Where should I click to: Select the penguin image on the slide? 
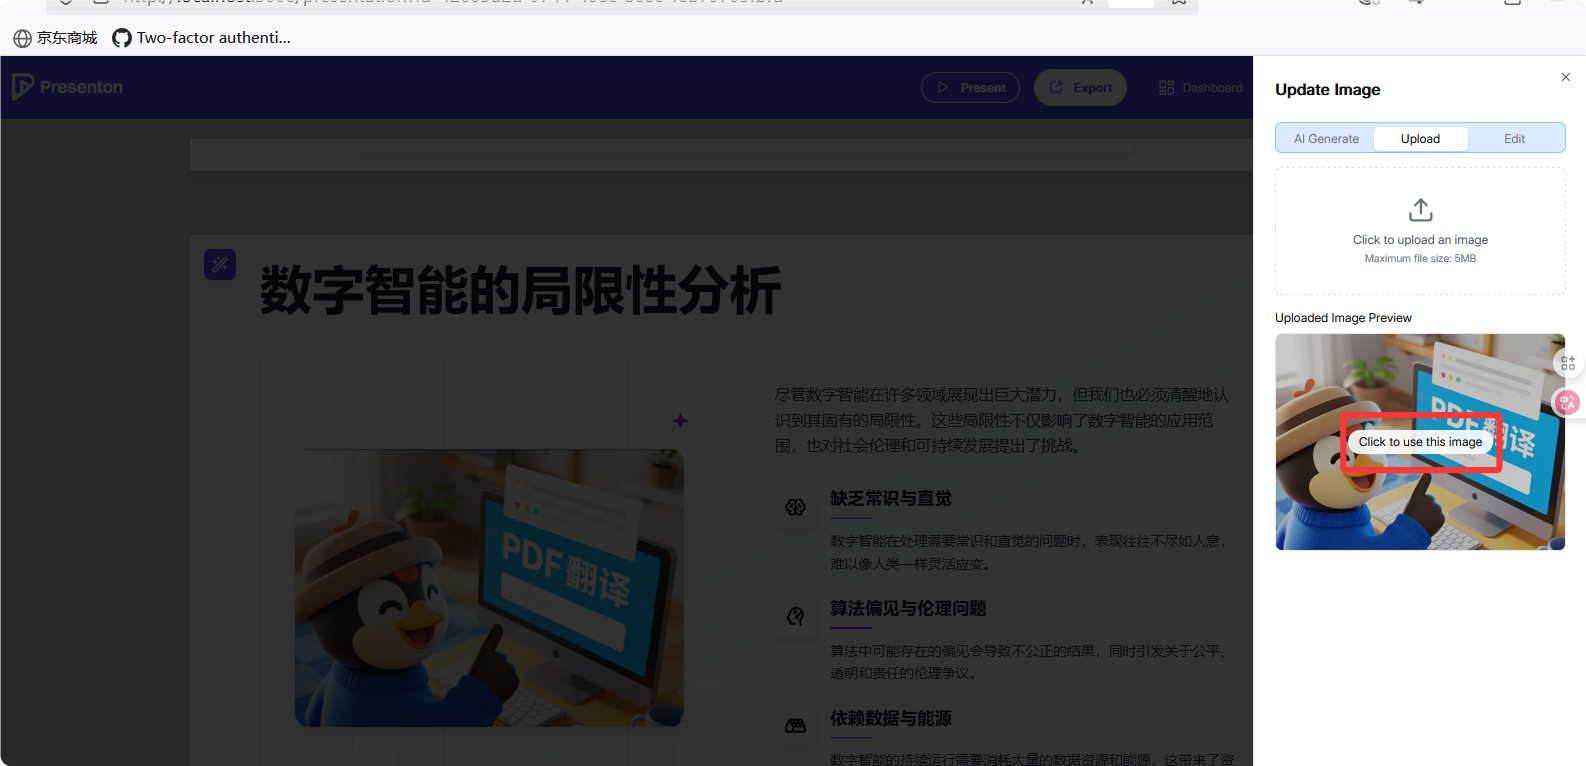(489, 588)
